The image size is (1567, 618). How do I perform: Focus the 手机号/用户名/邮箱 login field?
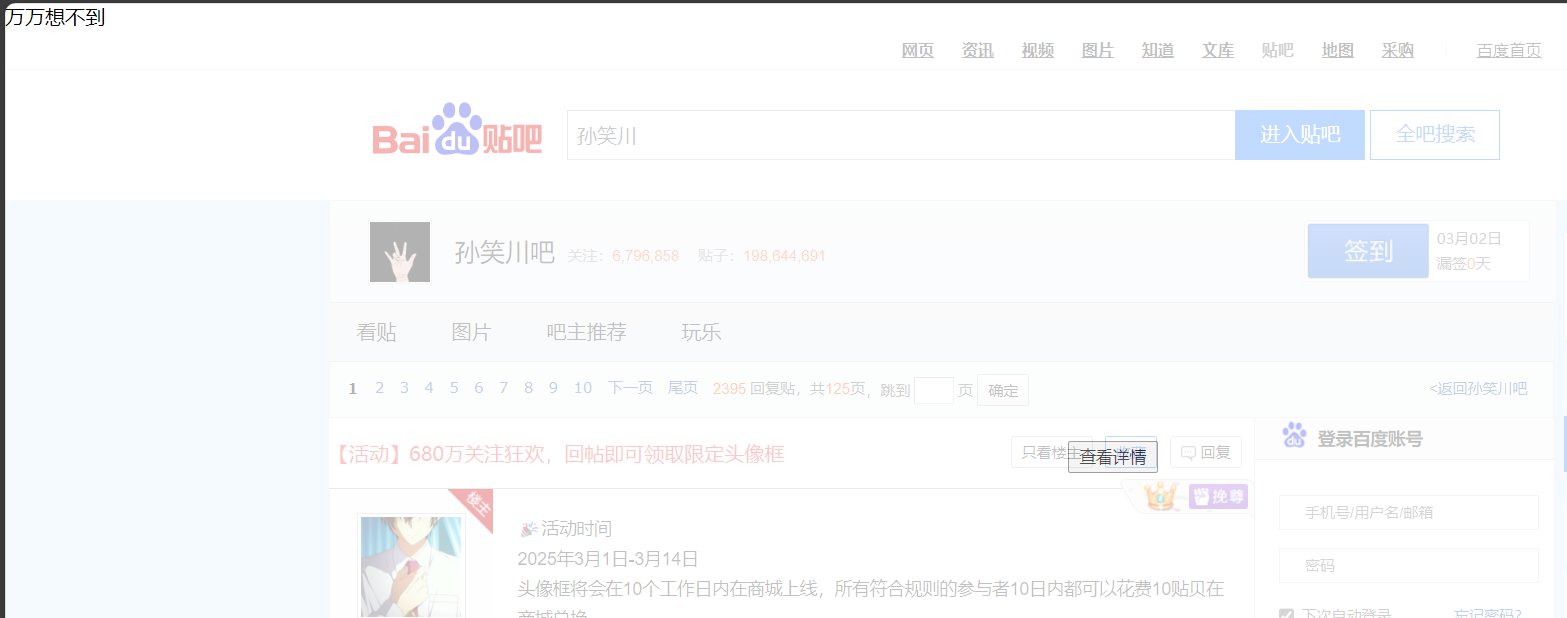[x=1409, y=512]
